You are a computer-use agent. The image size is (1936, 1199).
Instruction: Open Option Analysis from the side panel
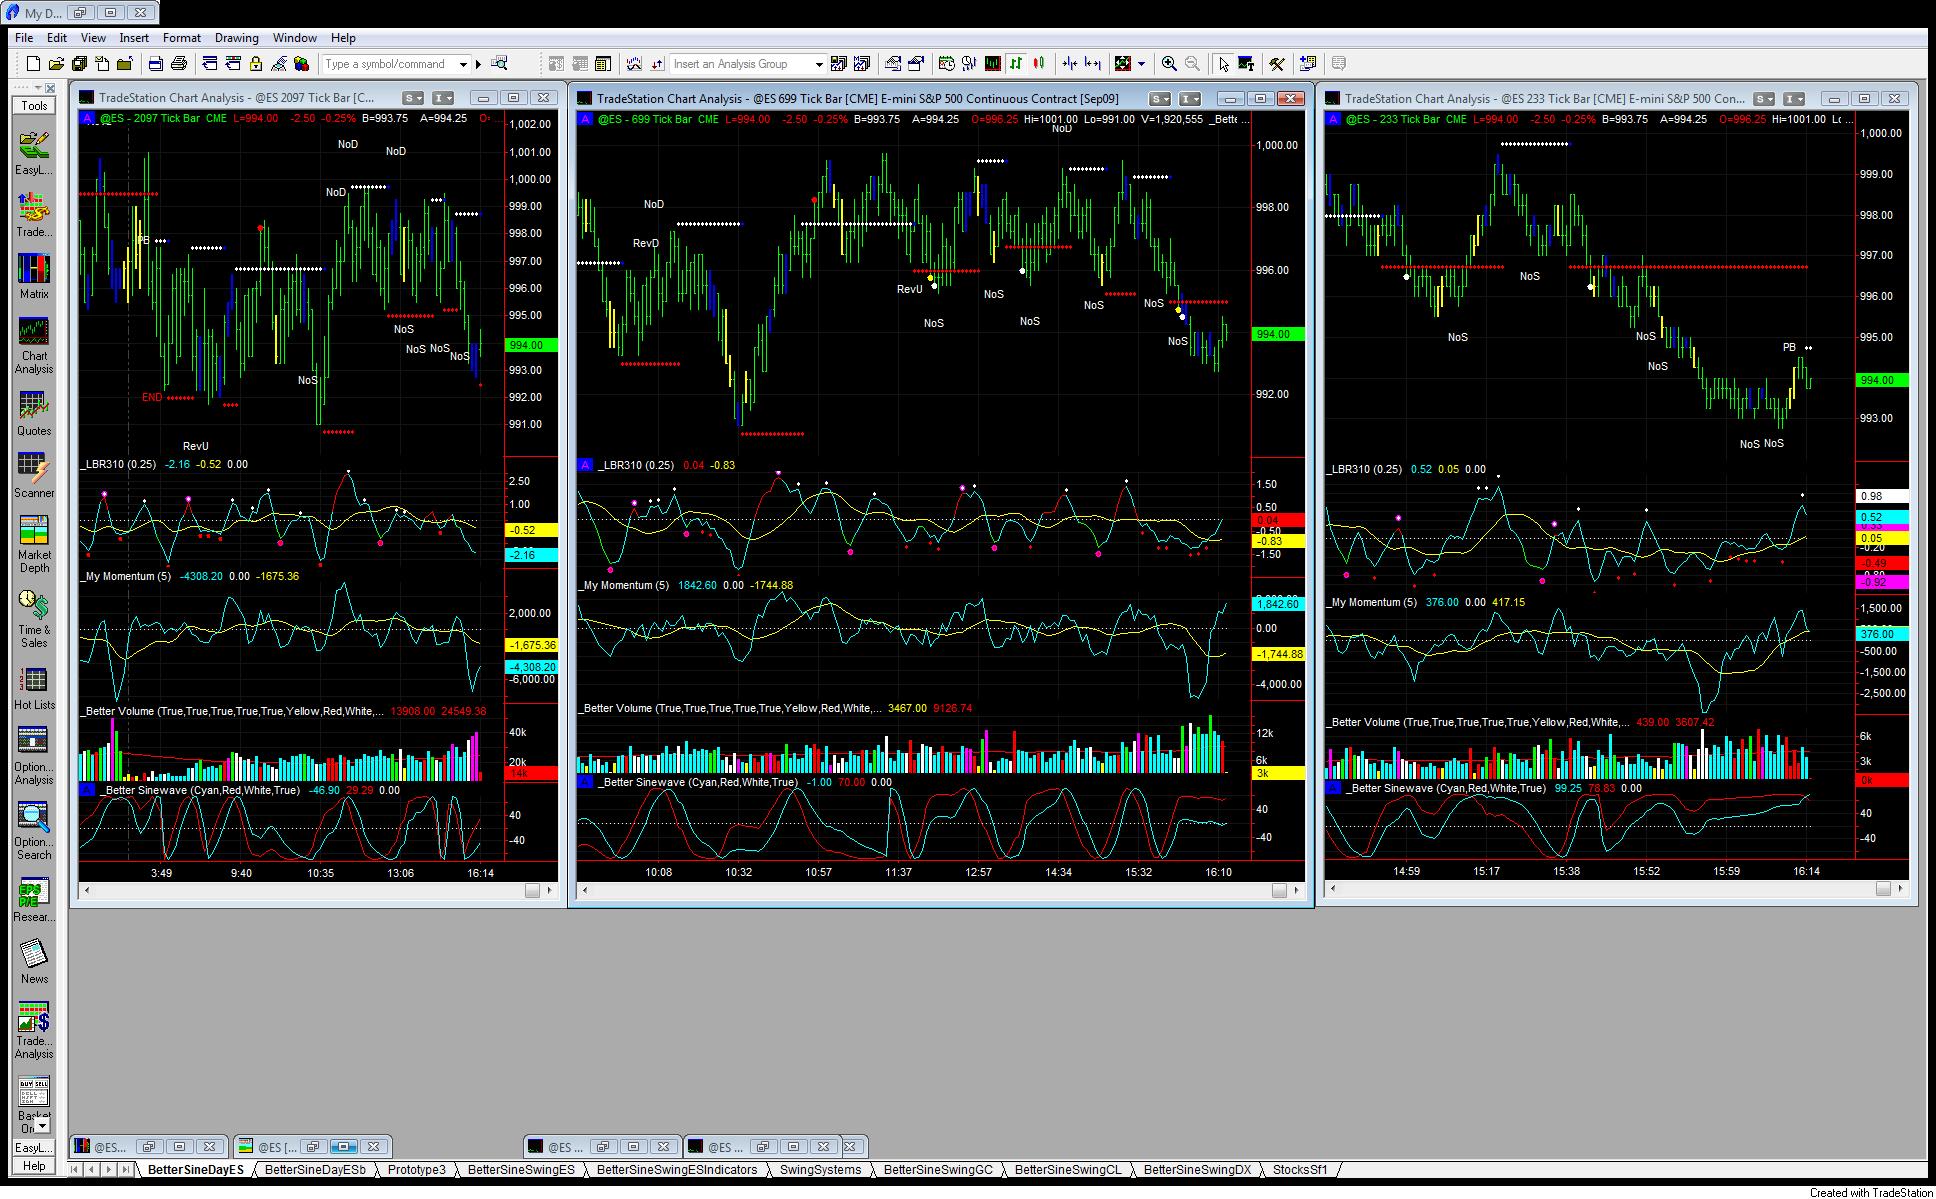[x=34, y=756]
